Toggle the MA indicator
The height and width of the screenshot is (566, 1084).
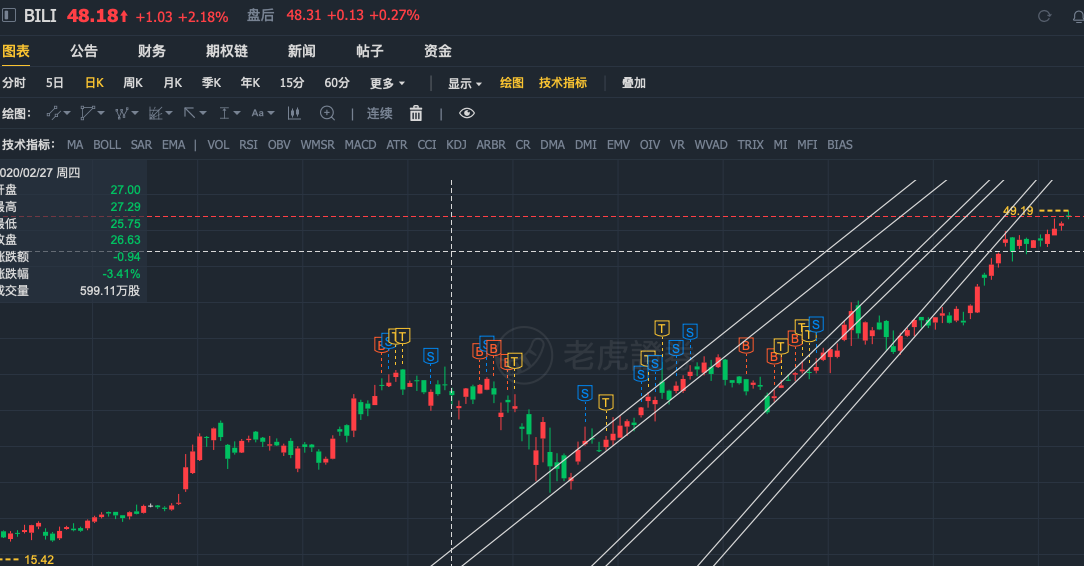click(75, 145)
